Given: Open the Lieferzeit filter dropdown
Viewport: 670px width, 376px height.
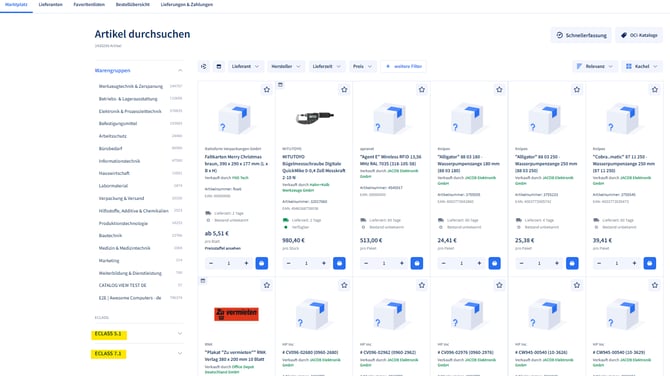Looking at the screenshot, I should (327, 66).
